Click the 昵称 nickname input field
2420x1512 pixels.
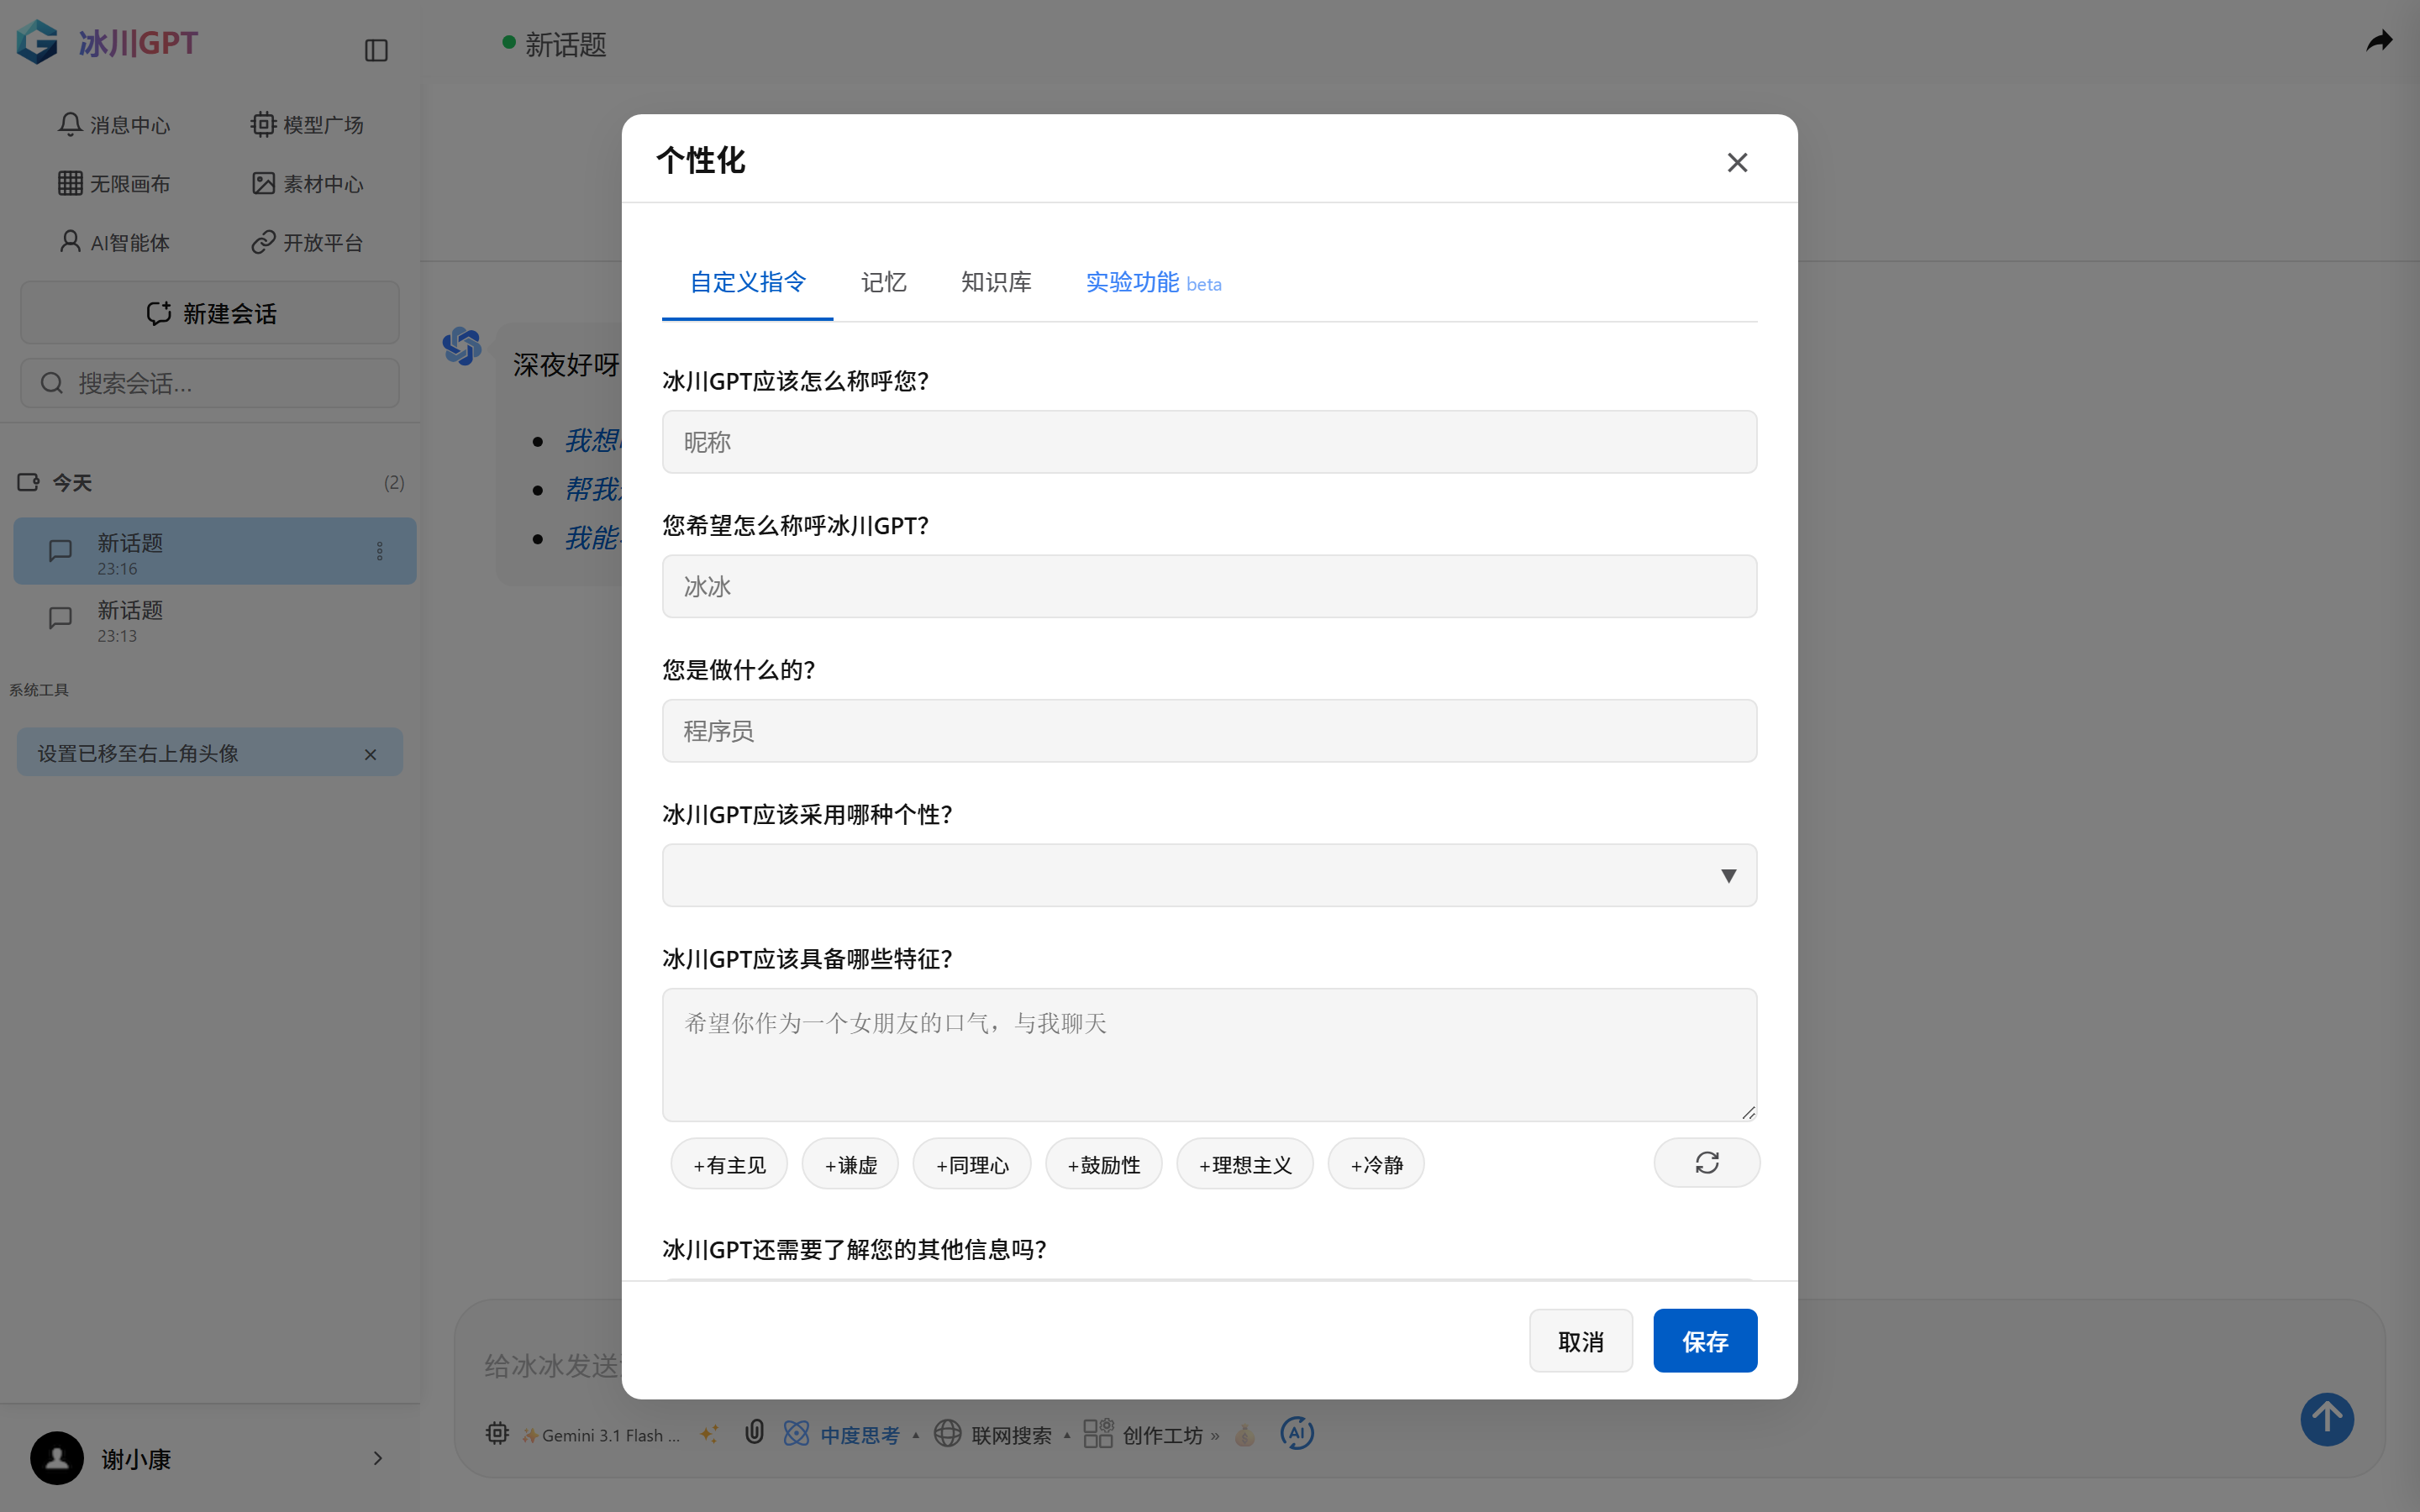1208,441
